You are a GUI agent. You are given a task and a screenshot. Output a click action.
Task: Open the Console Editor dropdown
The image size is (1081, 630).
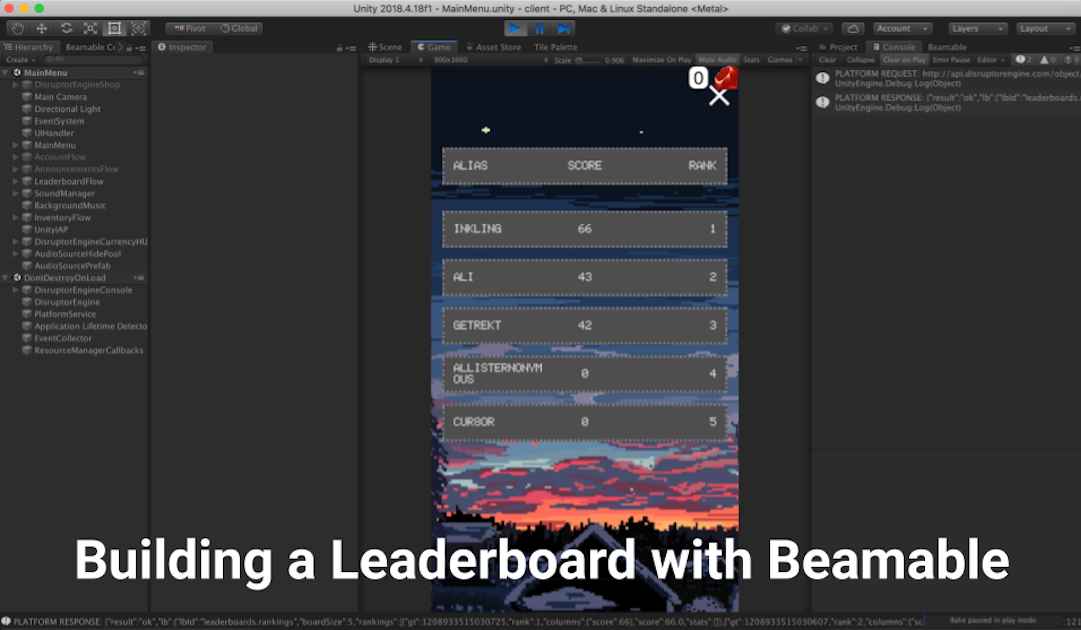tap(989, 60)
